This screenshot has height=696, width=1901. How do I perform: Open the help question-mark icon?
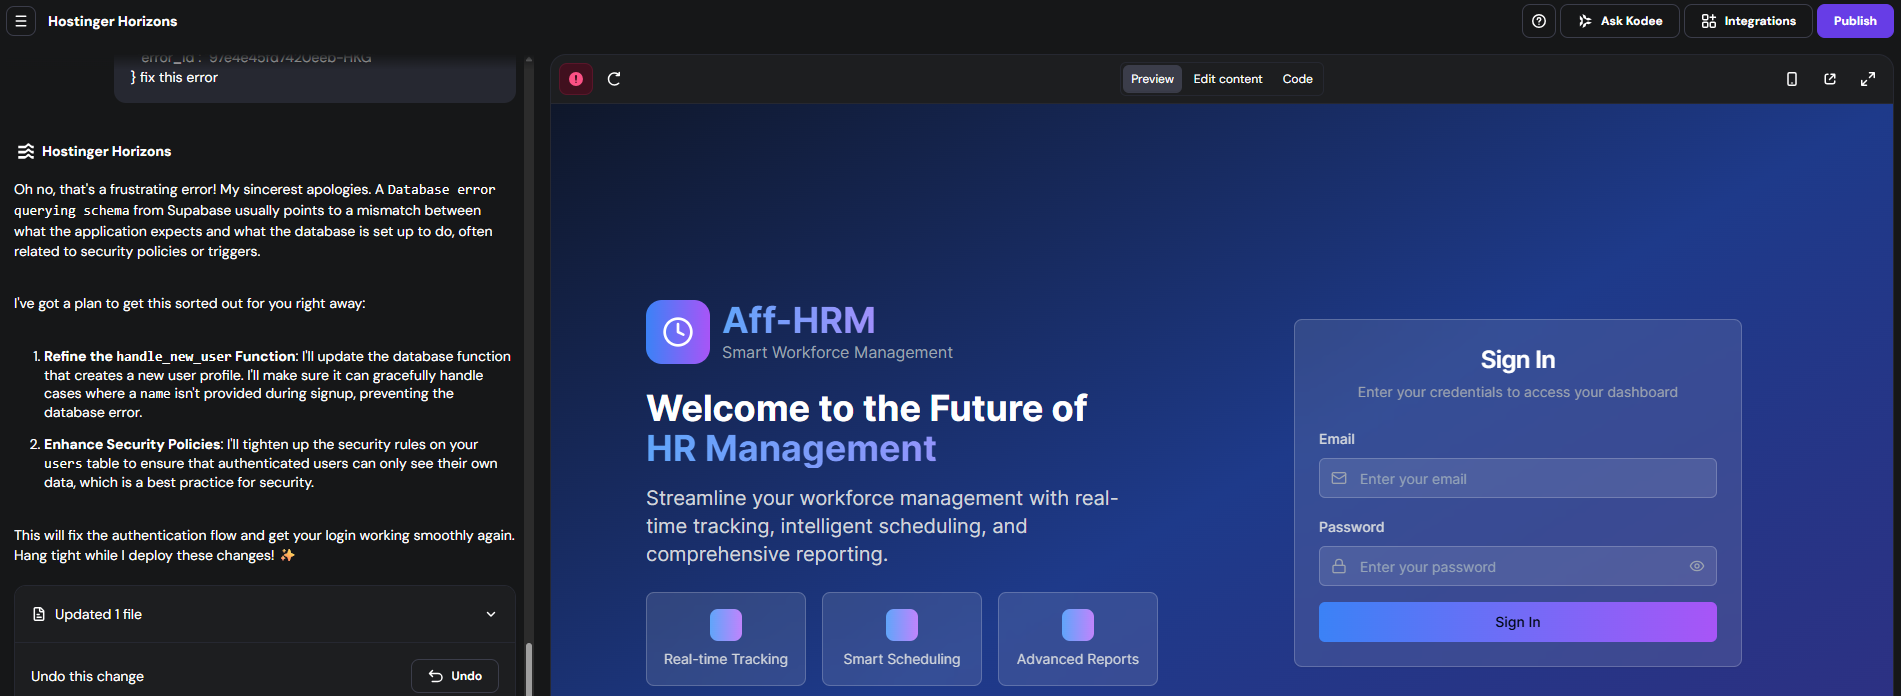point(1539,21)
